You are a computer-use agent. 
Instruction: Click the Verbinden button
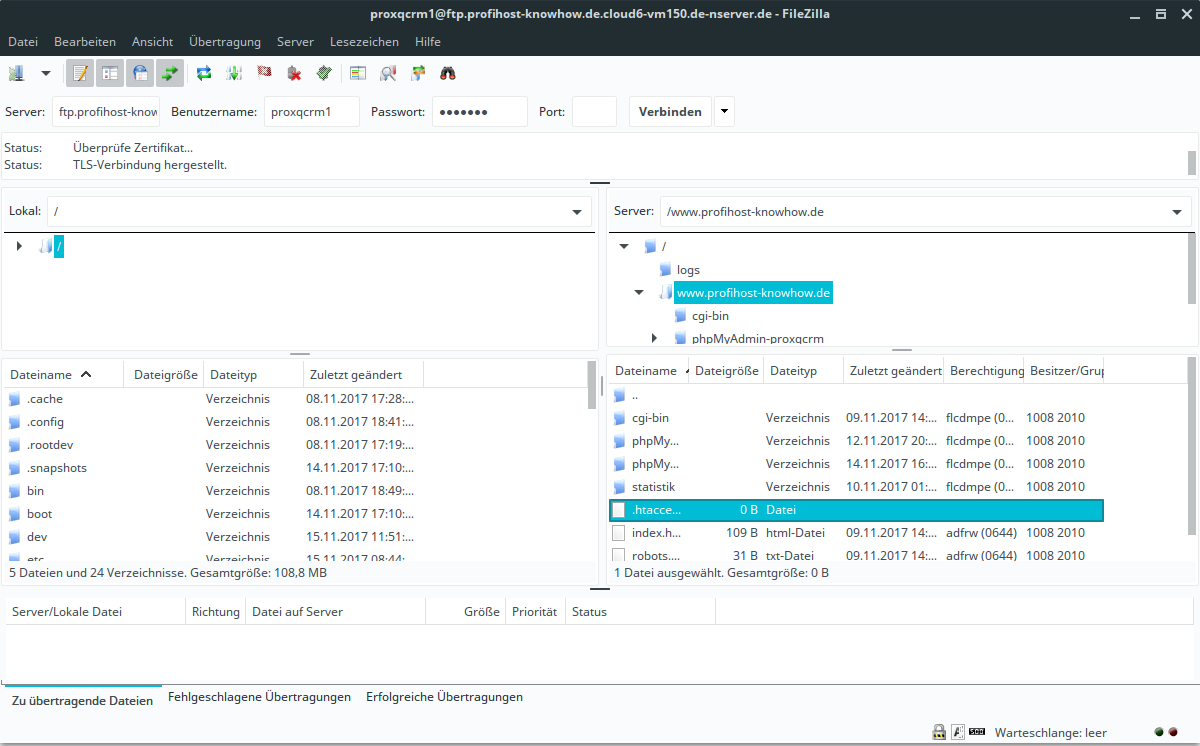[x=670, y=111]
